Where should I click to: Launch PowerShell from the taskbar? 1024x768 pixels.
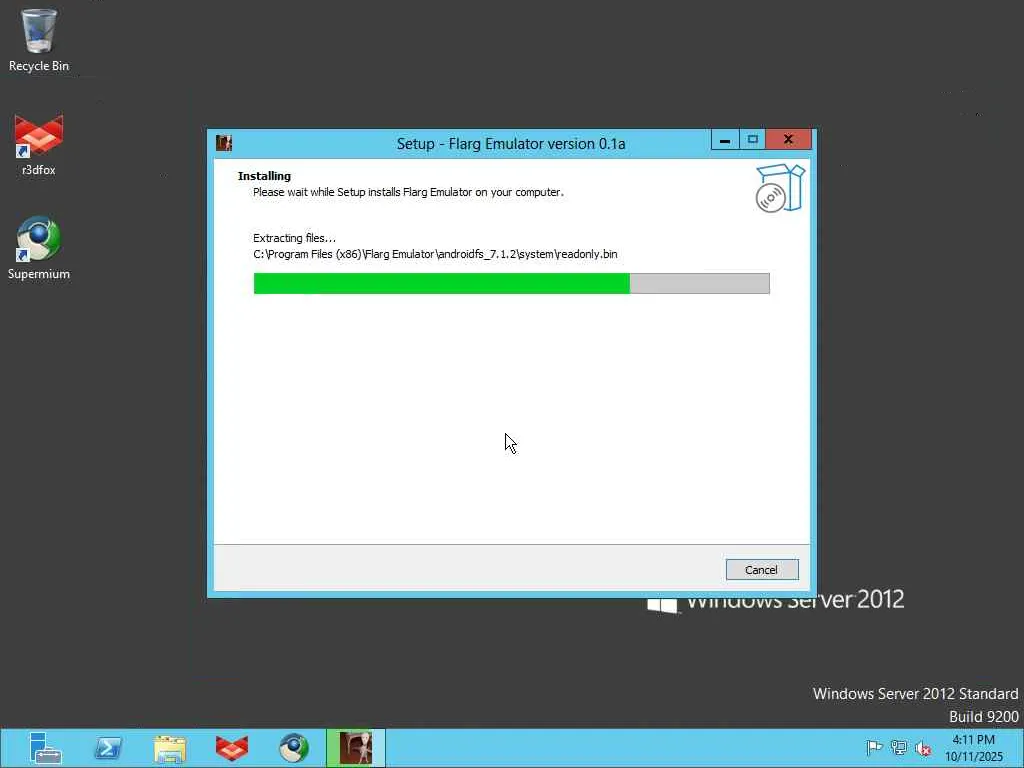[108, 748]
